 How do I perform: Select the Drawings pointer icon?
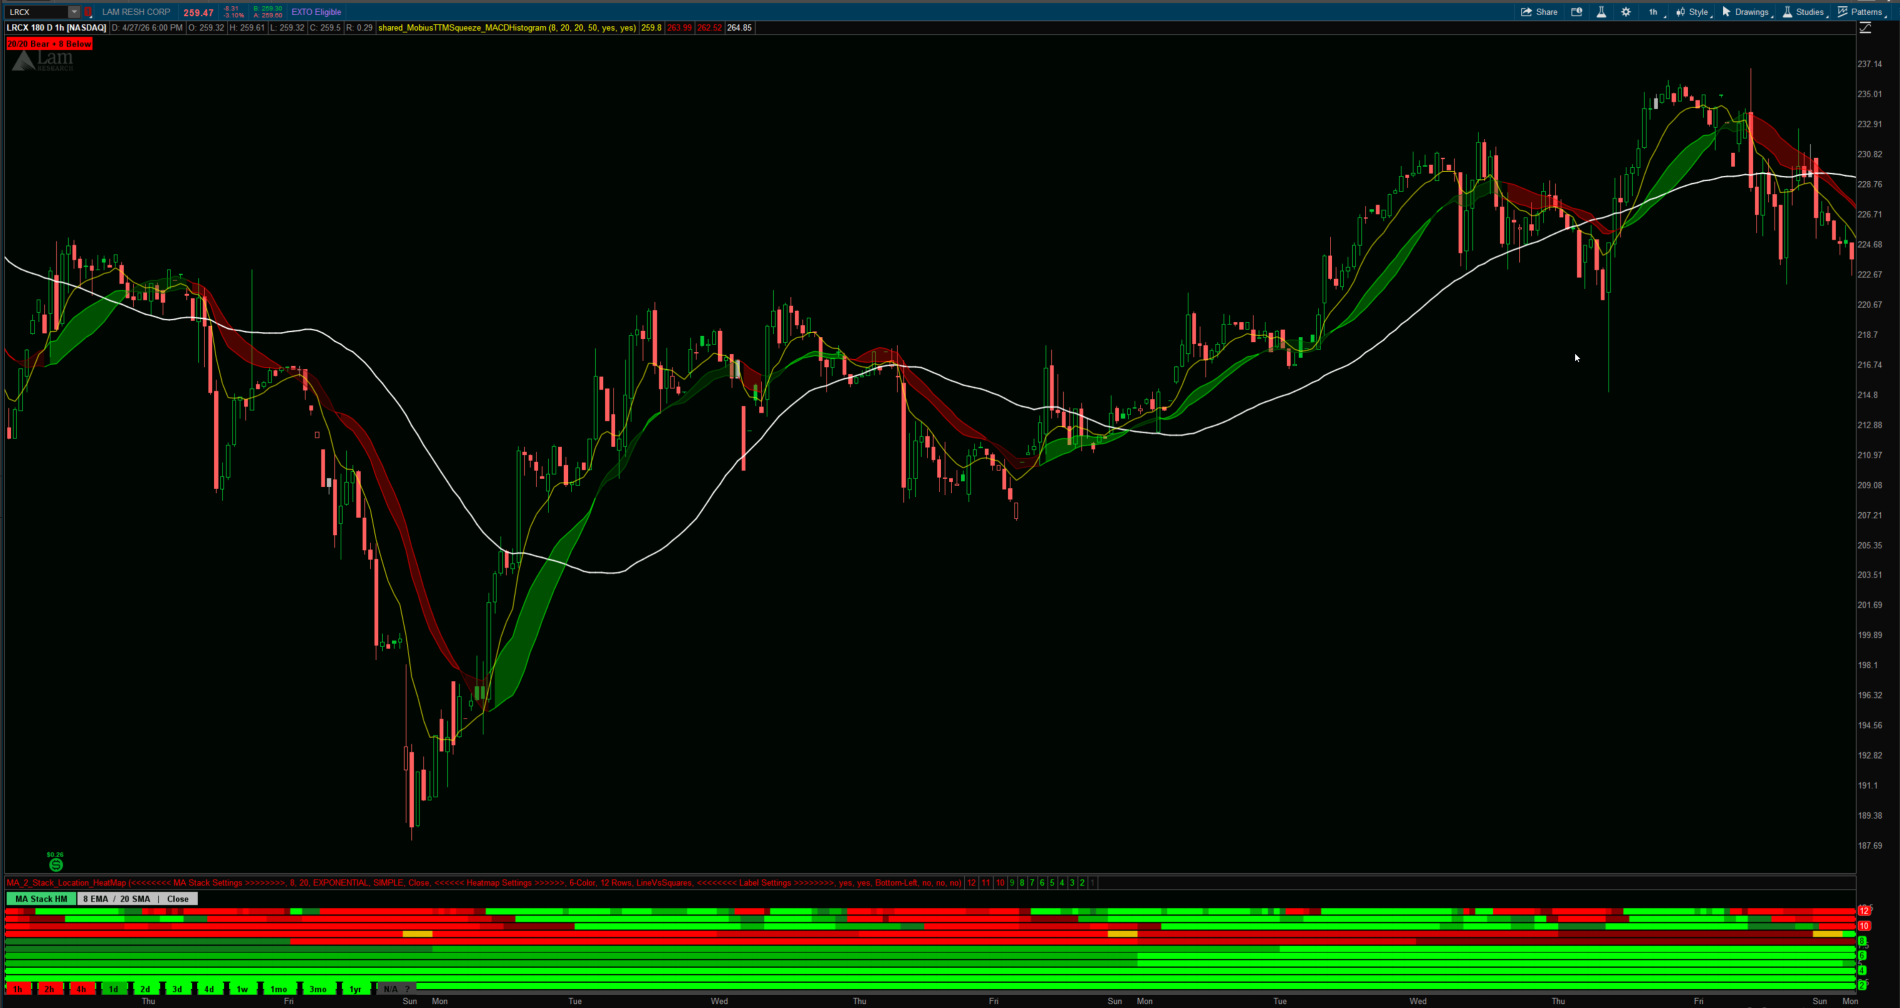(x=1728, y=11)
